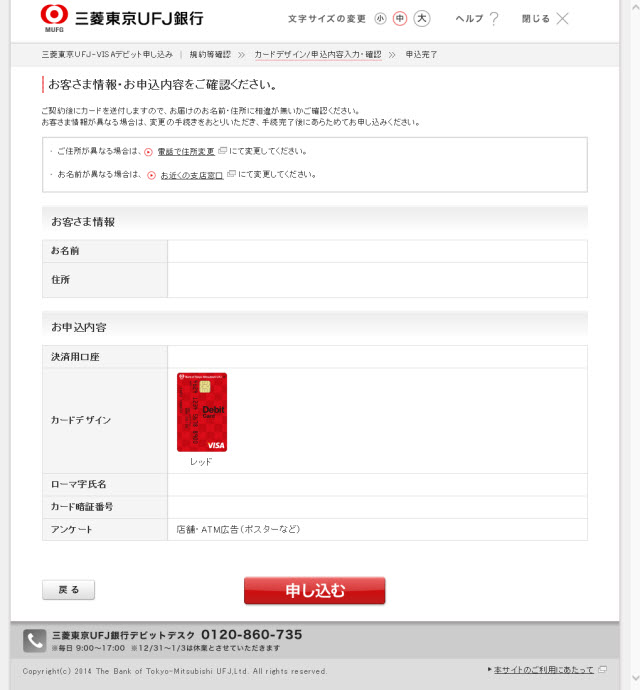640x690 pixels.
Task: Select medium (中) font size
Action: [x=400, y=18]
